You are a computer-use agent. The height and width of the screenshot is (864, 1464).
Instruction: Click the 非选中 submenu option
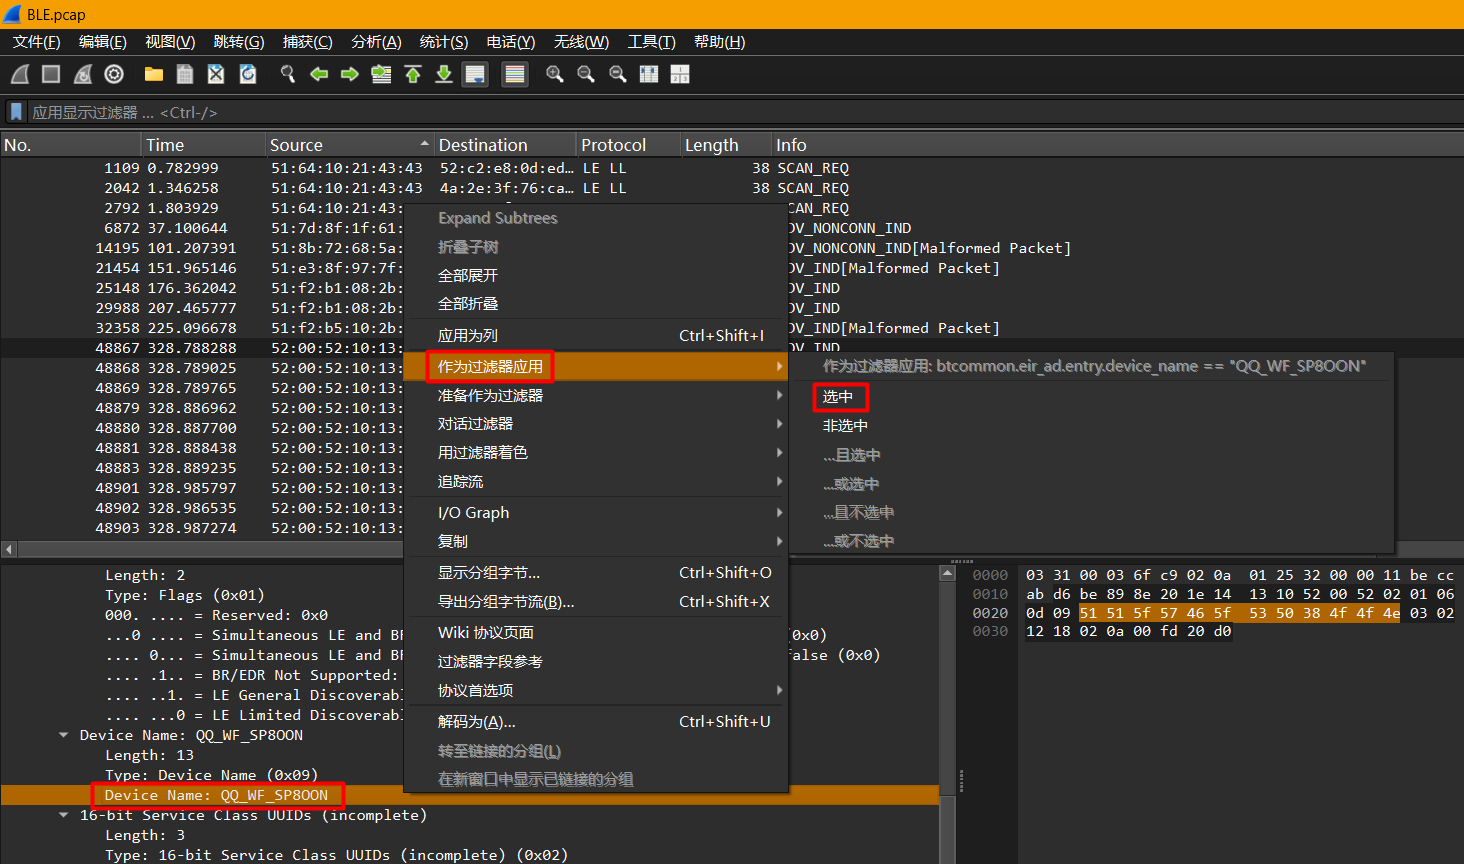[x=845, y=426]
